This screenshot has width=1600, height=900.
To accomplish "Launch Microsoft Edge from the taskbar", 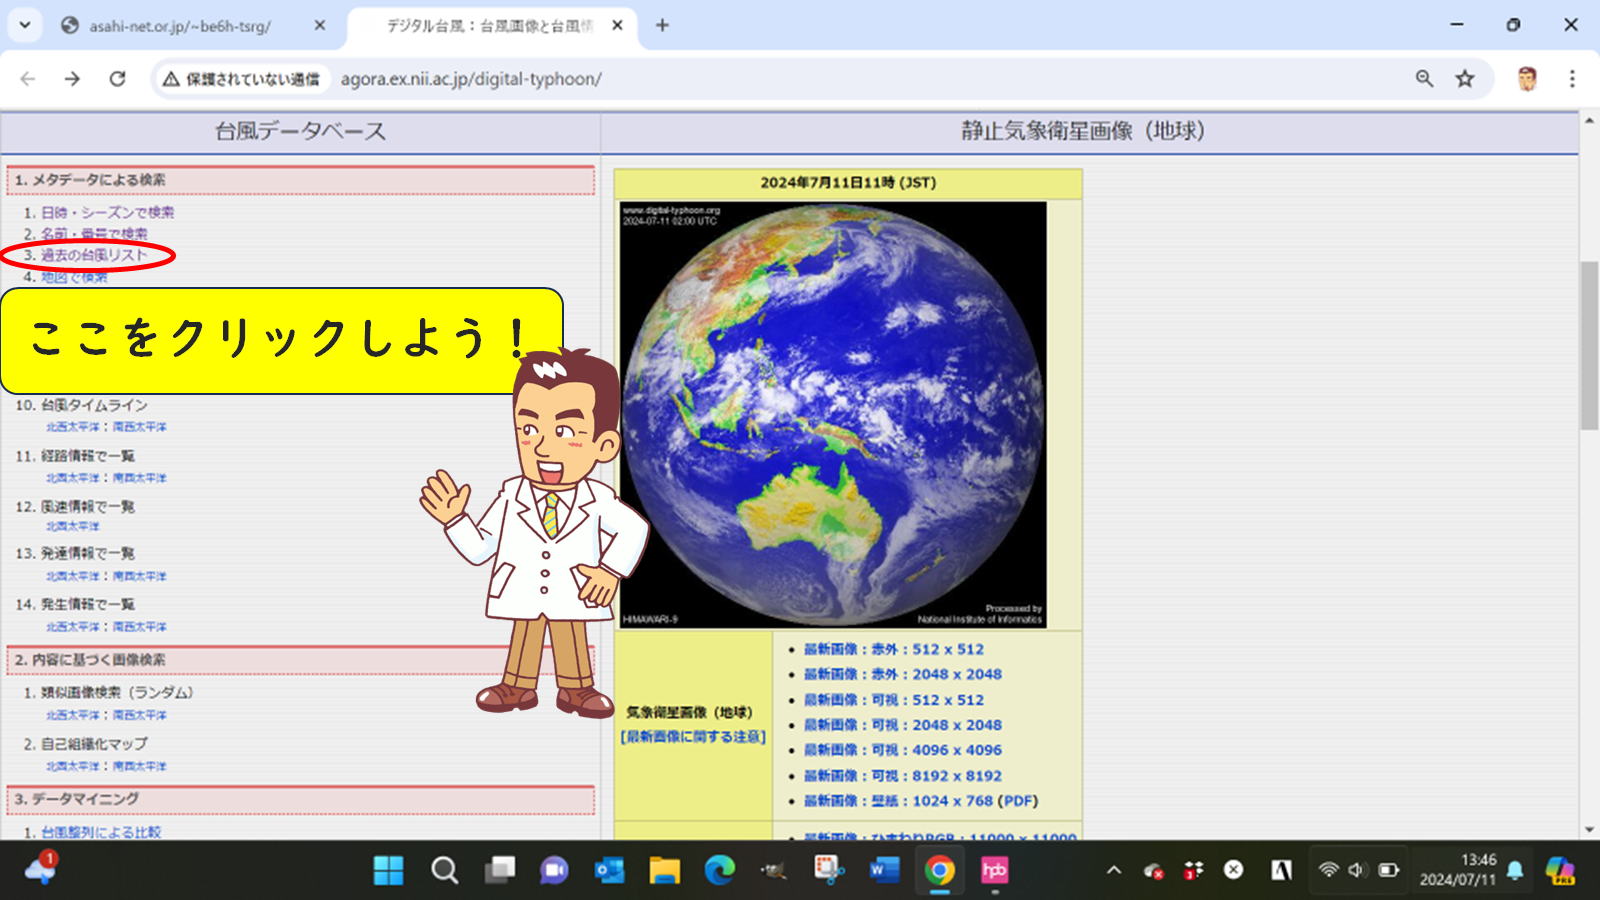I will [x=719, y=870].
